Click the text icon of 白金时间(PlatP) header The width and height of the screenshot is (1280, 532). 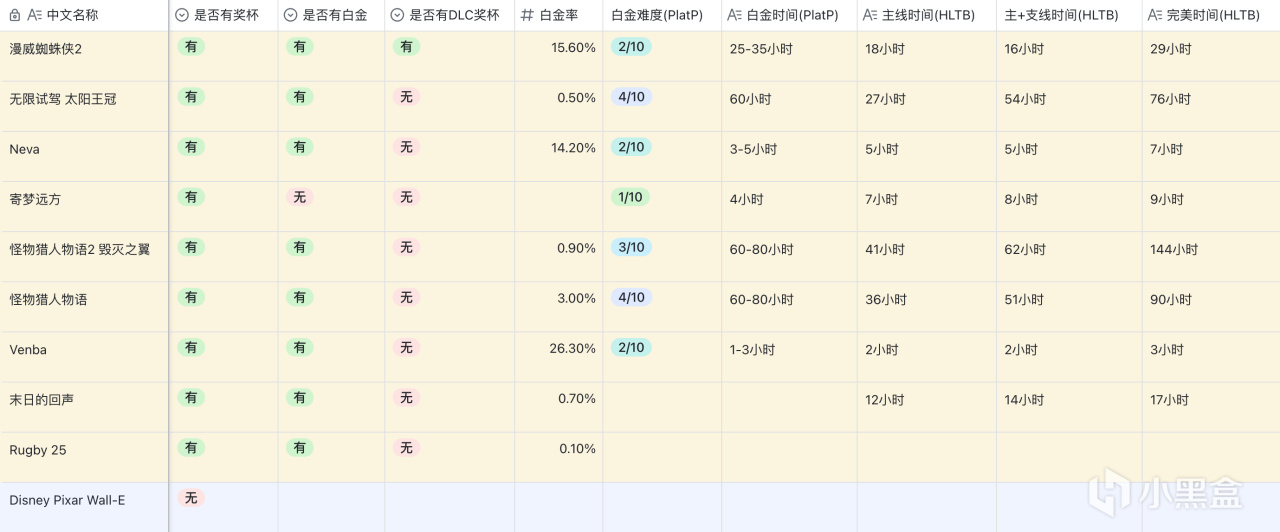(x=734, y=15)
